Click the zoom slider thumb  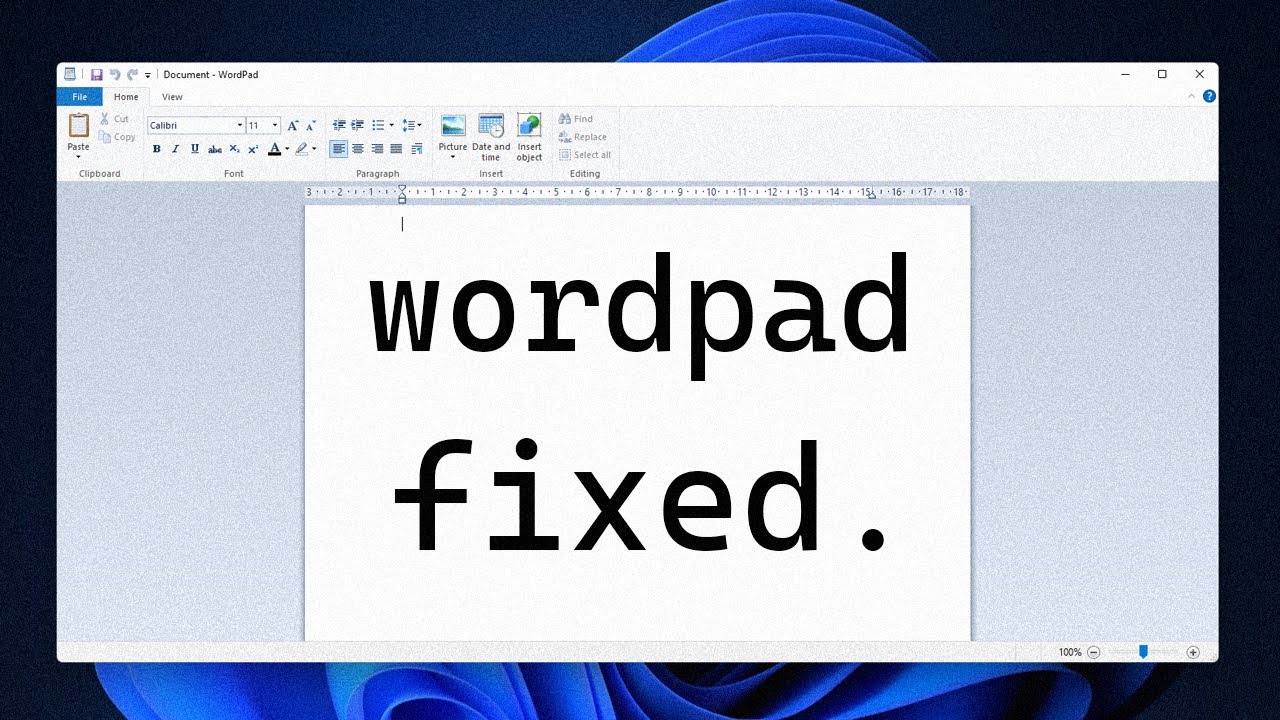coord(1143,652)
